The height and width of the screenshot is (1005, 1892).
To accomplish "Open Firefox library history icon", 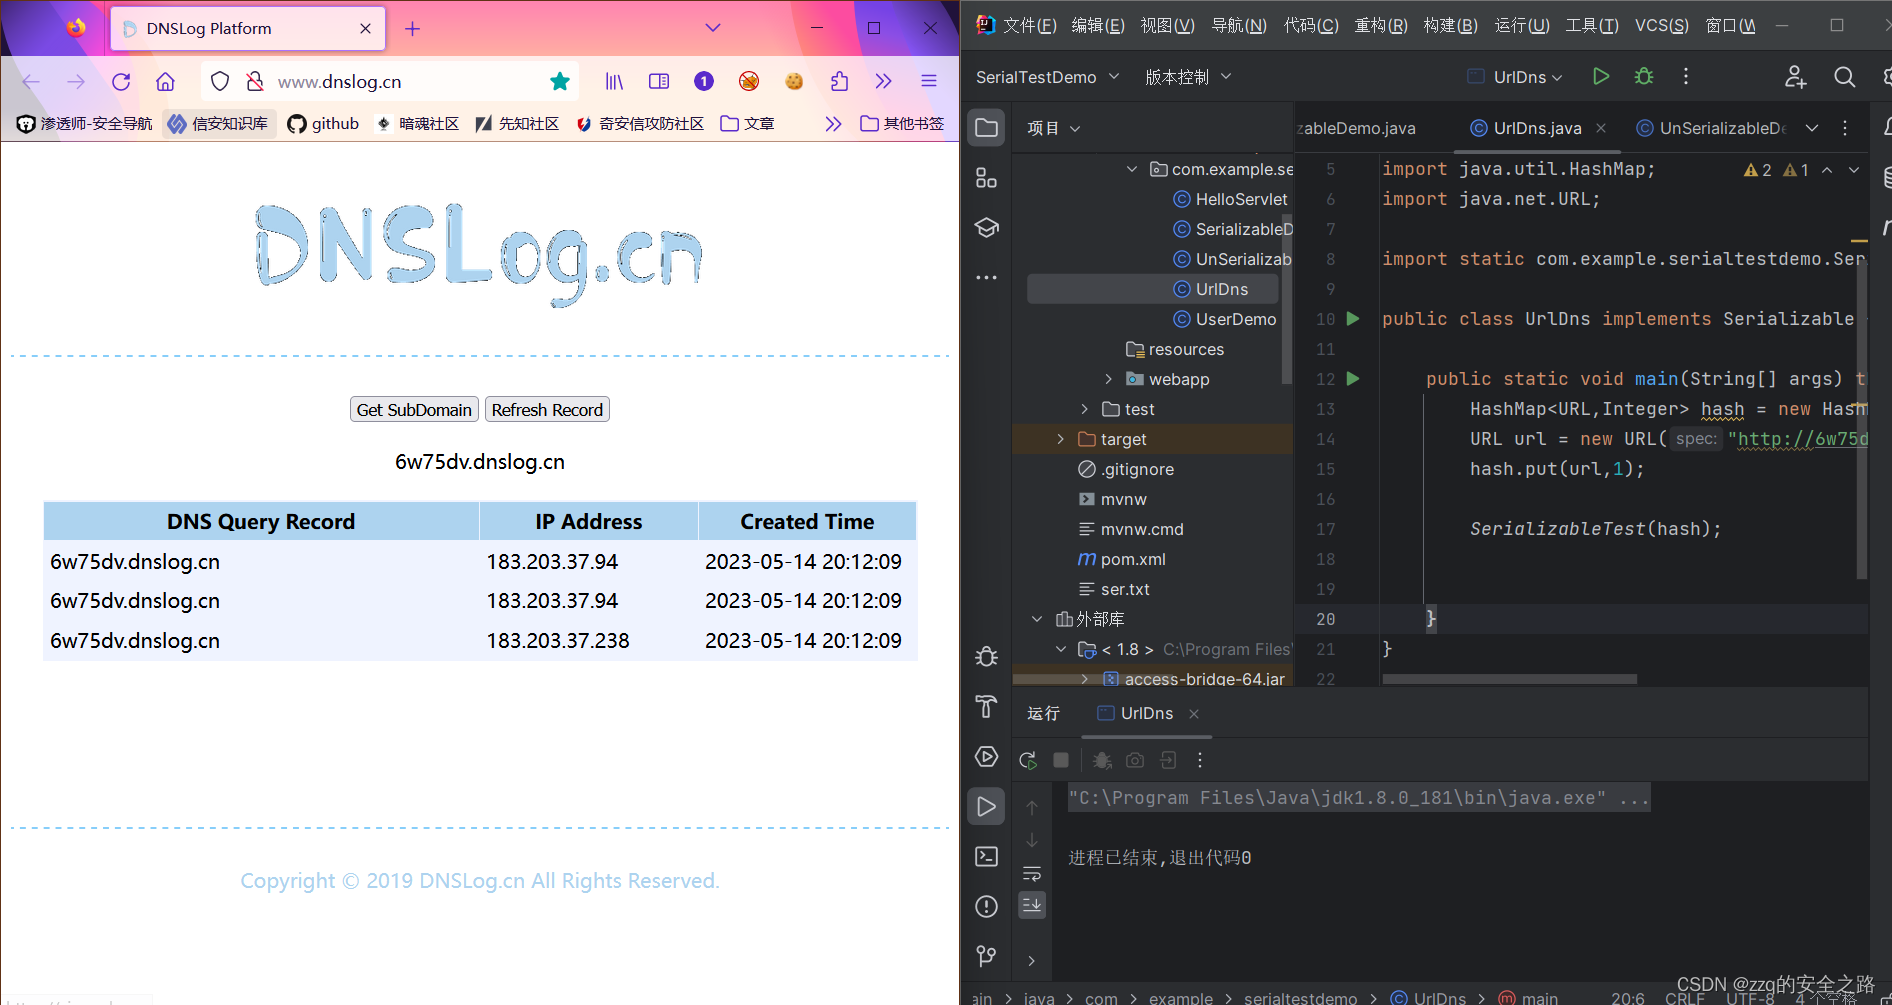I will pyautogui.click(x=614, y=82).
